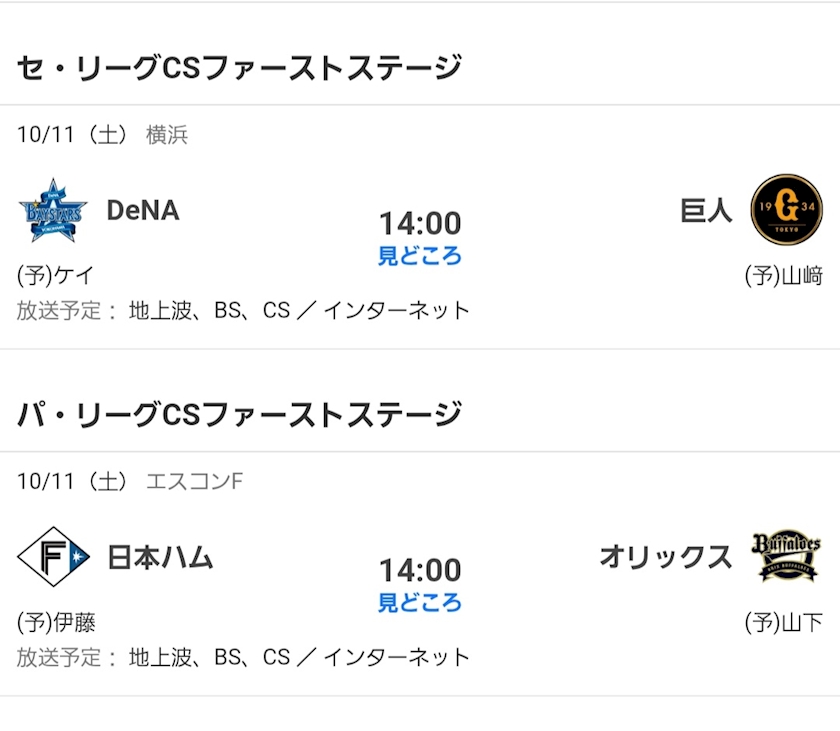This screenshot has height=731, width=840.
Task: Click the Giants (巨人) team logo
Action: point(786,209)
